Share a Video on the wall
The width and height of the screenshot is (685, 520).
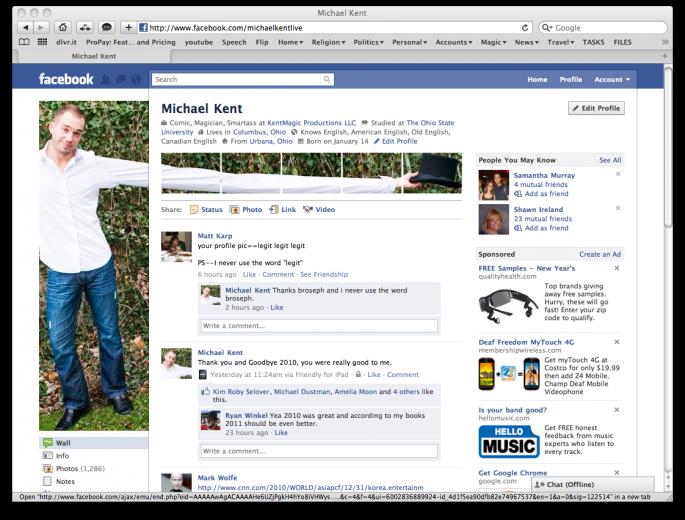click(x=319, y=210)
